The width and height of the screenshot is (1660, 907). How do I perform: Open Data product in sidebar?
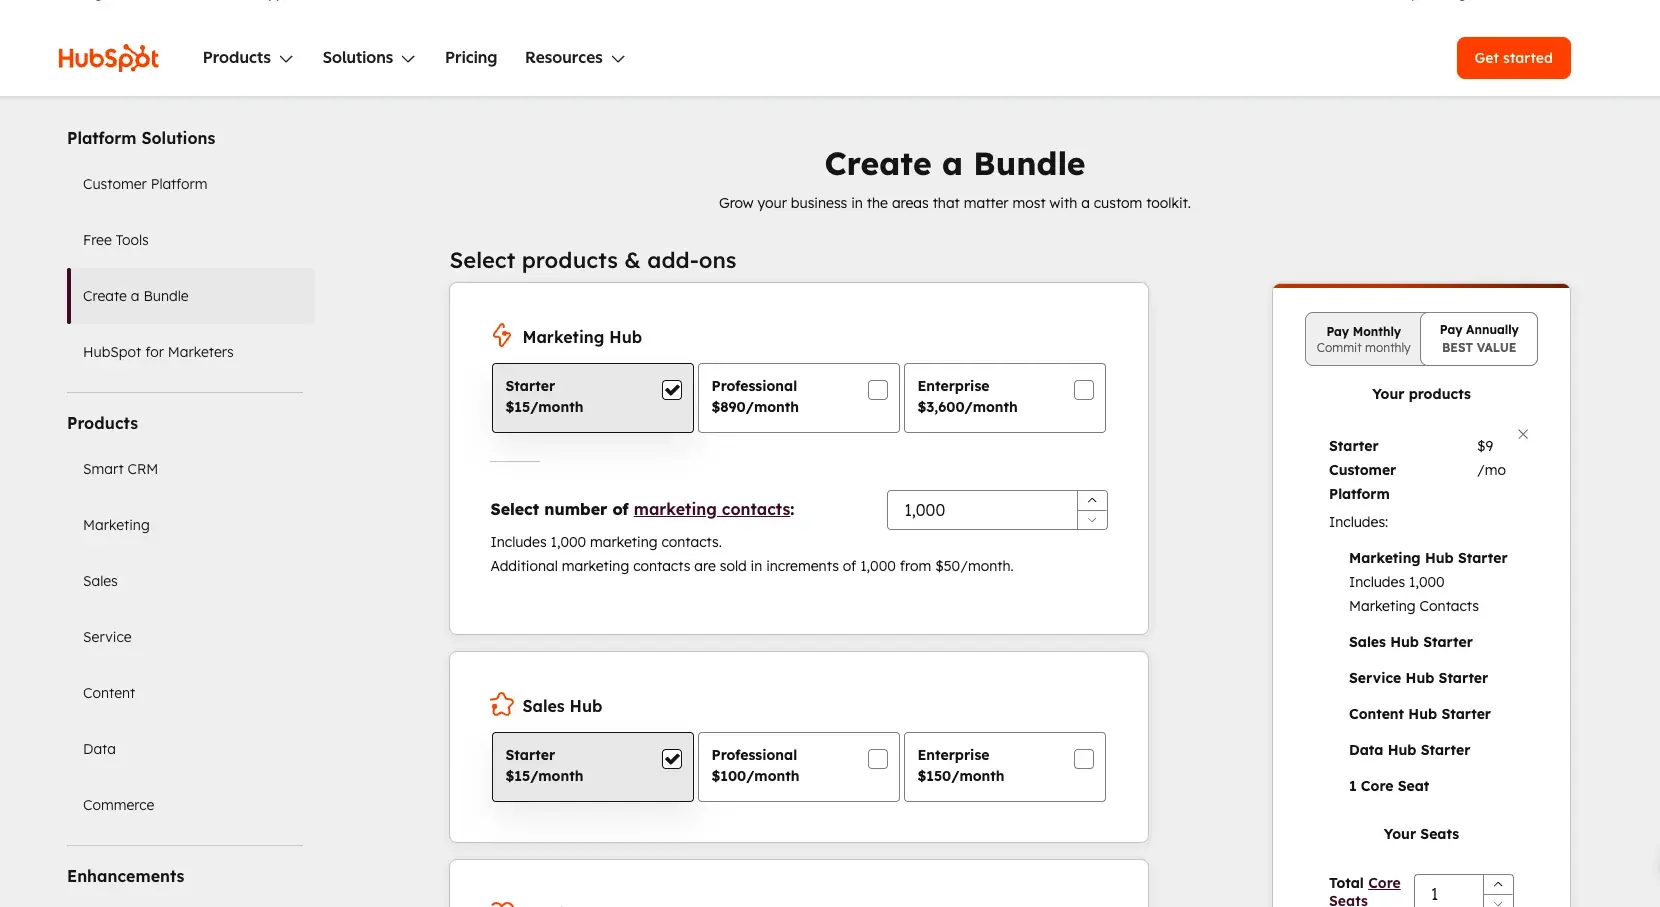(x=99, y=749)
